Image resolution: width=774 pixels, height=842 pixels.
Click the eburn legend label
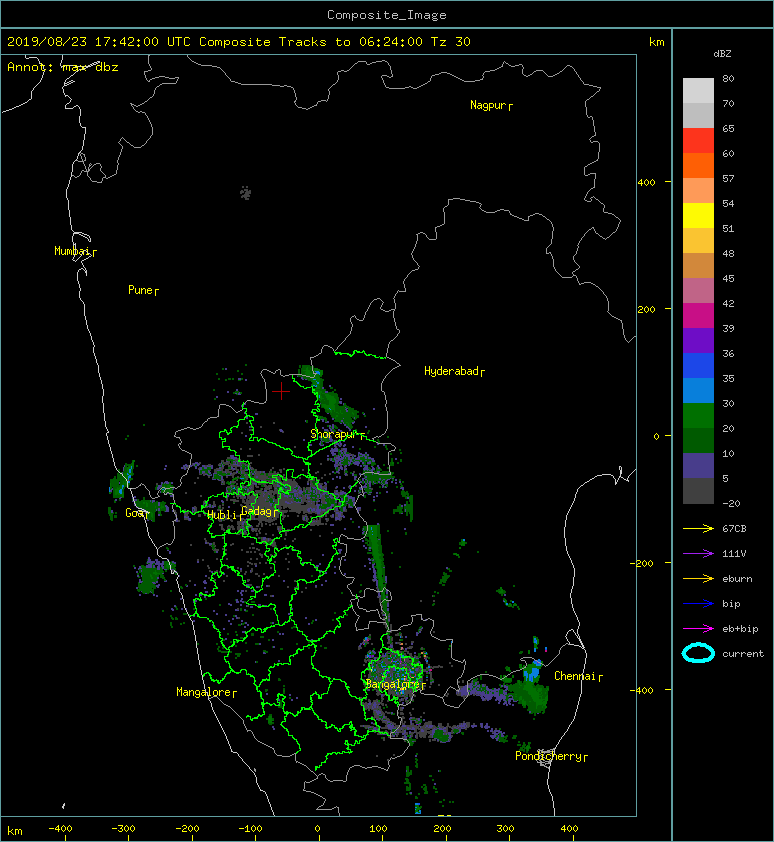[737, 578]
